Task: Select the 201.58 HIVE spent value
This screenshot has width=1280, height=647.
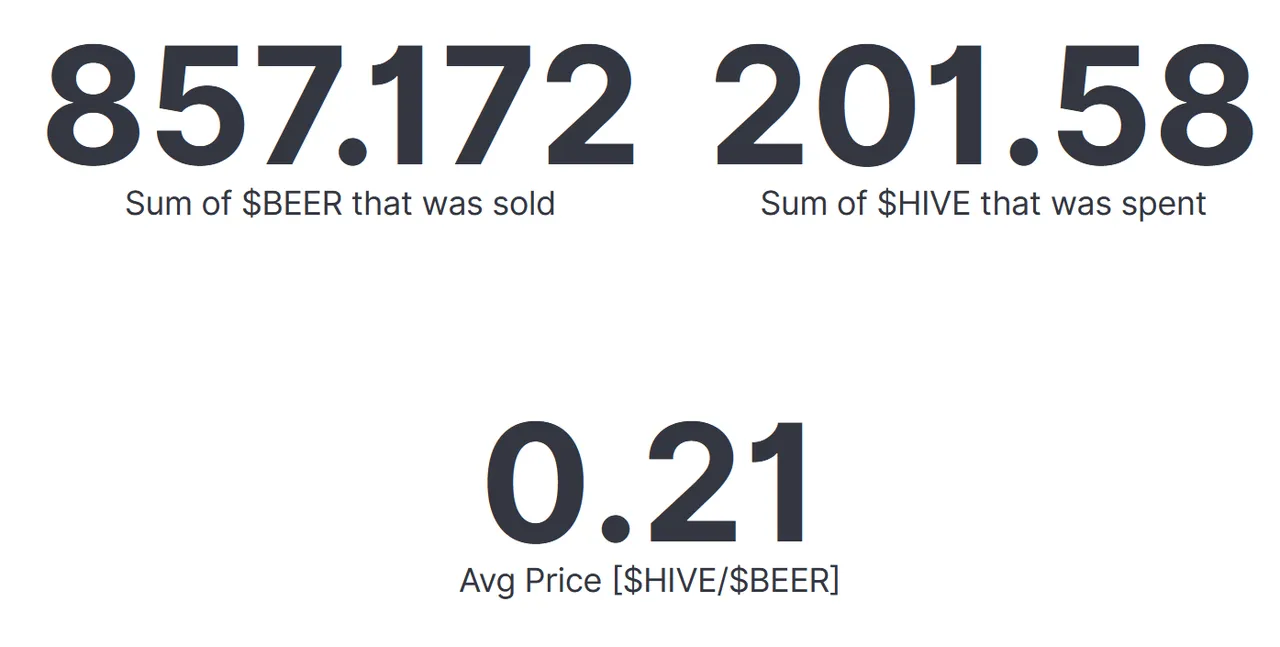Action: [x=983, y=106]
